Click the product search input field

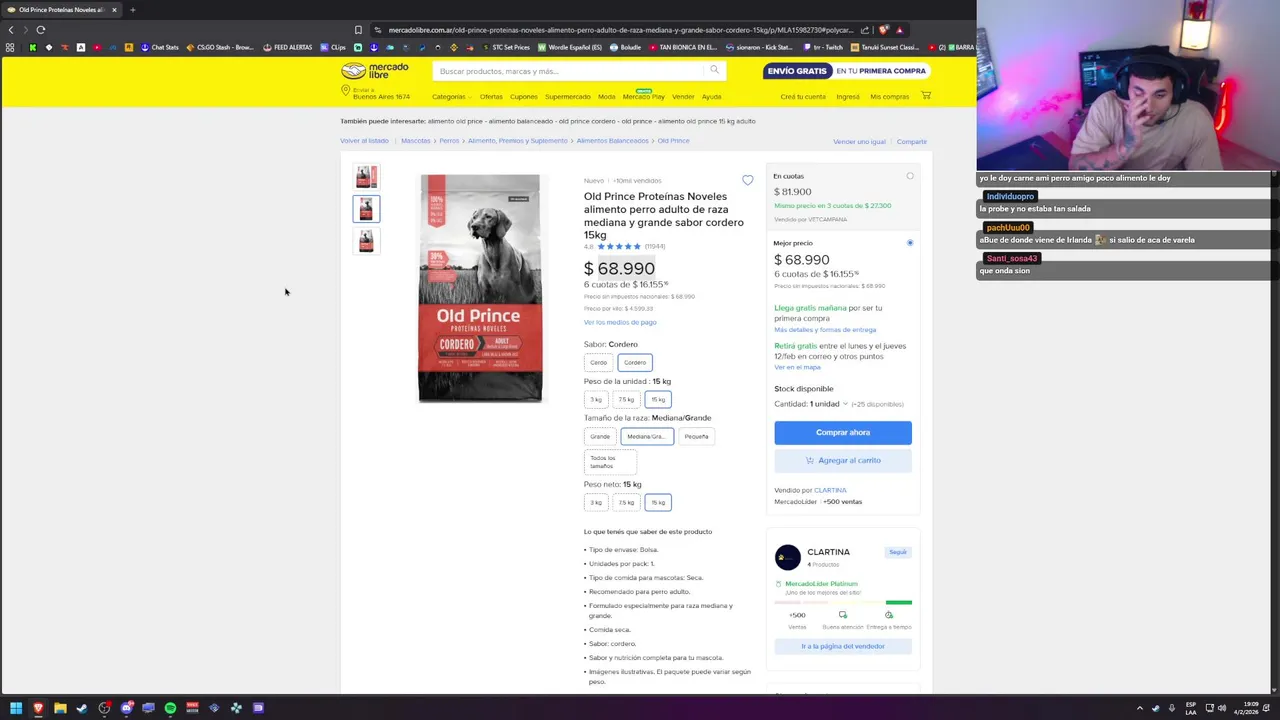(x=570, y=71)
